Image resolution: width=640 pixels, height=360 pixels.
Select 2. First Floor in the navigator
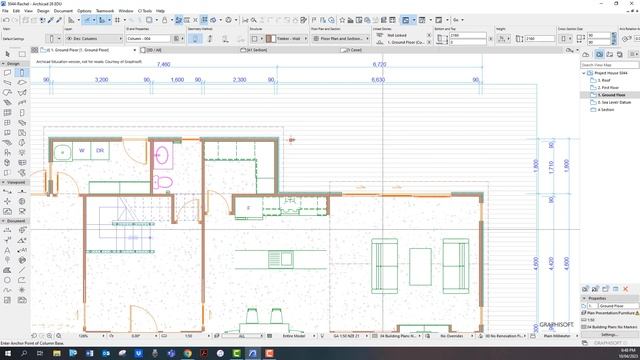pos(608,88)
